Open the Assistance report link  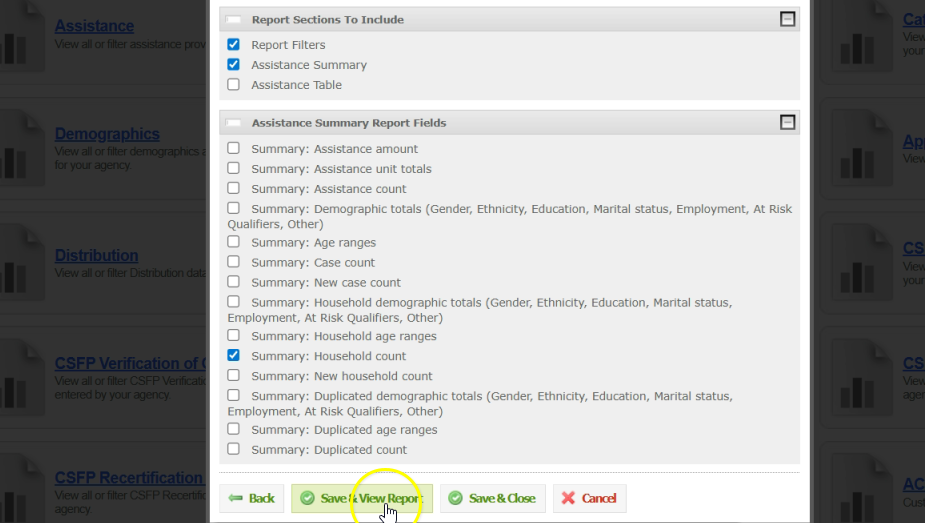(94, 26)
